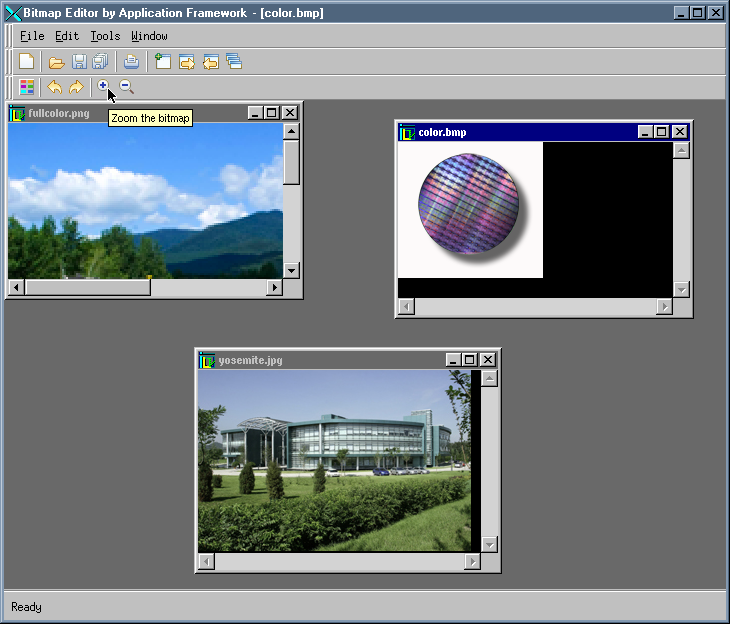Click the single-floppy Save icon
The width and height of the screenshot is (730, 624).
click(x=79, y=62)
